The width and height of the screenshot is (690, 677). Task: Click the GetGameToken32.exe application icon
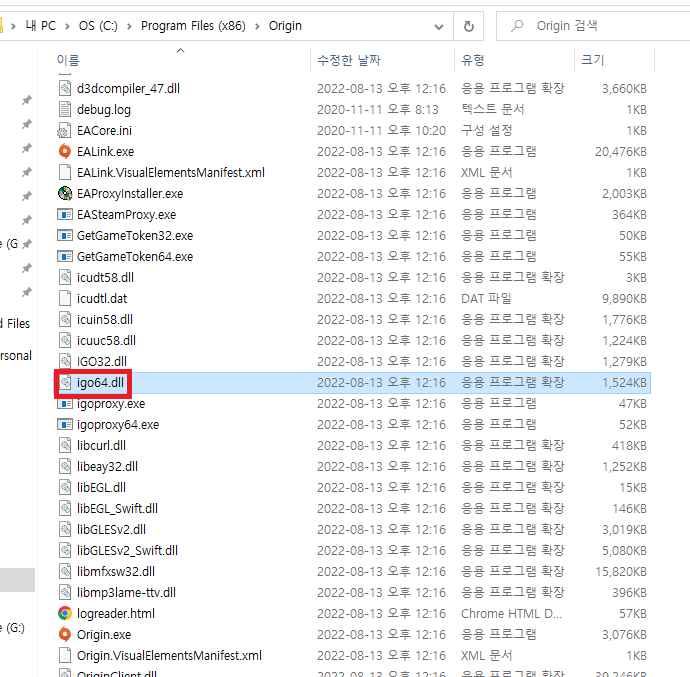(x=65, y=235)
